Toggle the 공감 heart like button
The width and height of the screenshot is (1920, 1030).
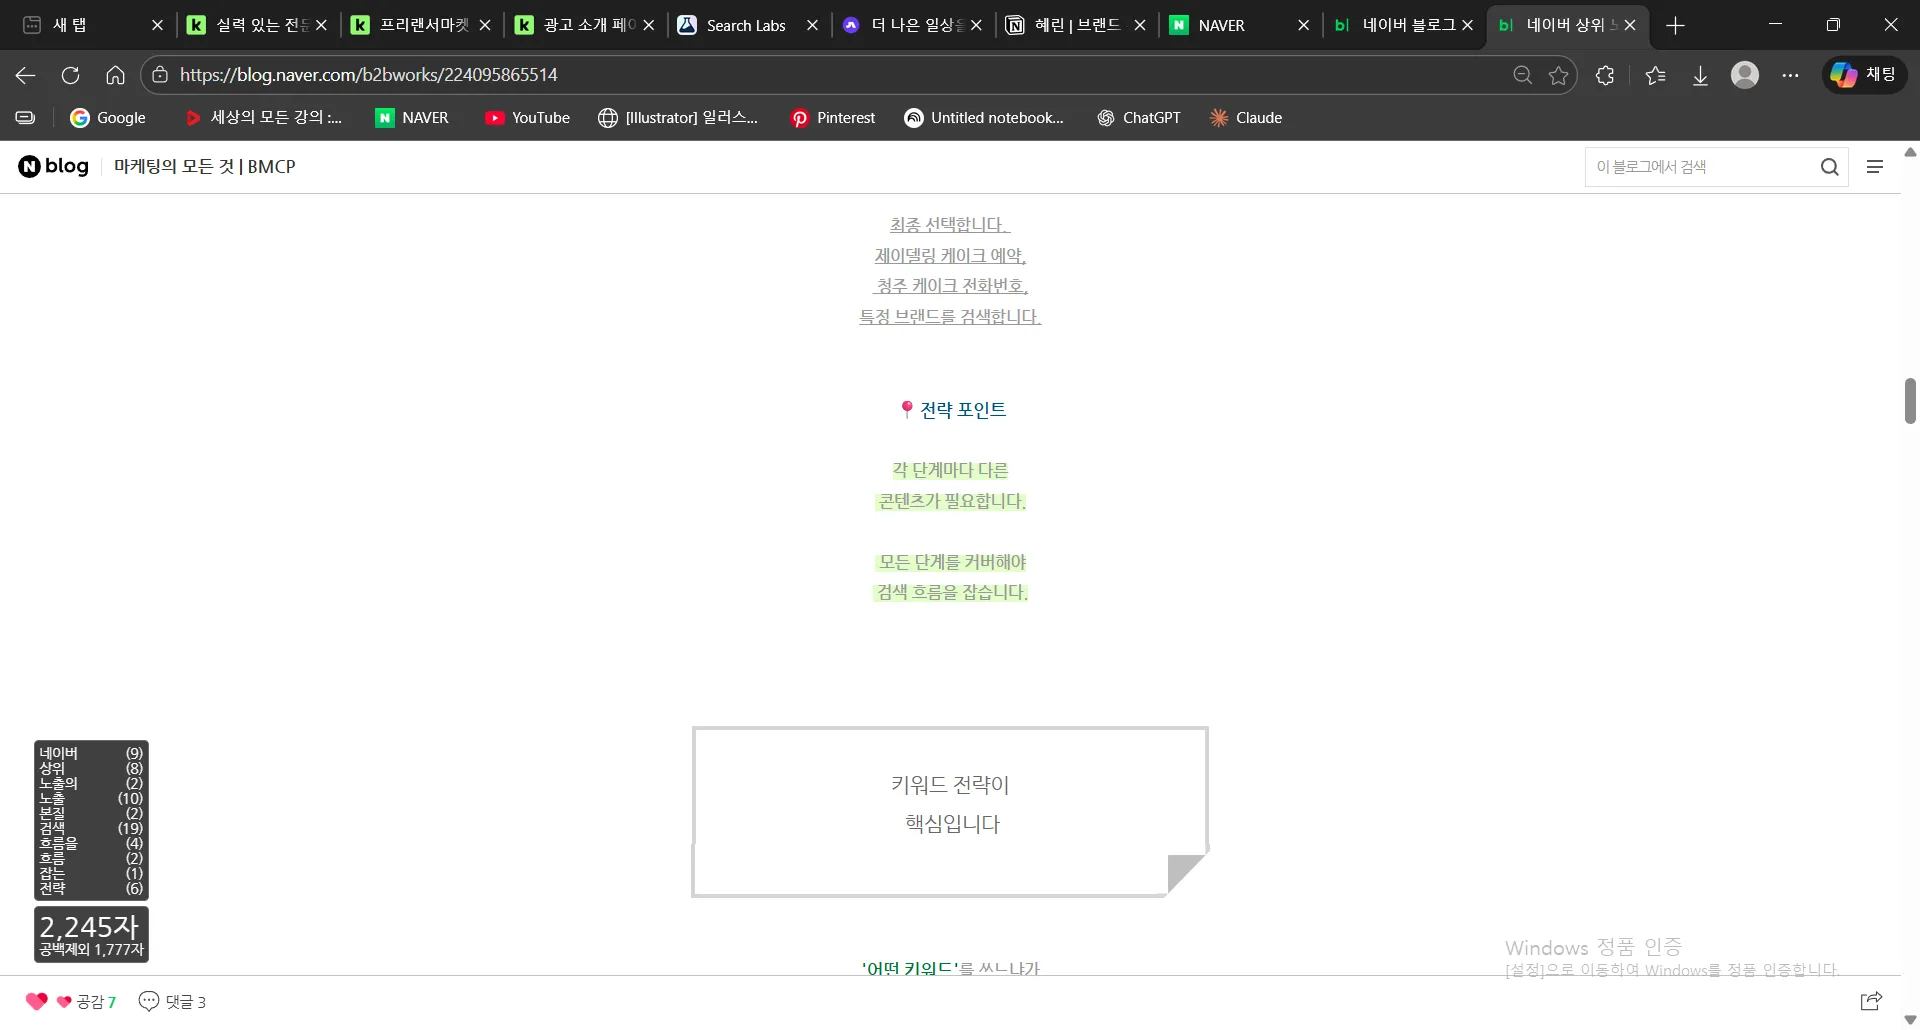pyautogui.click(x=36, y=1001)
